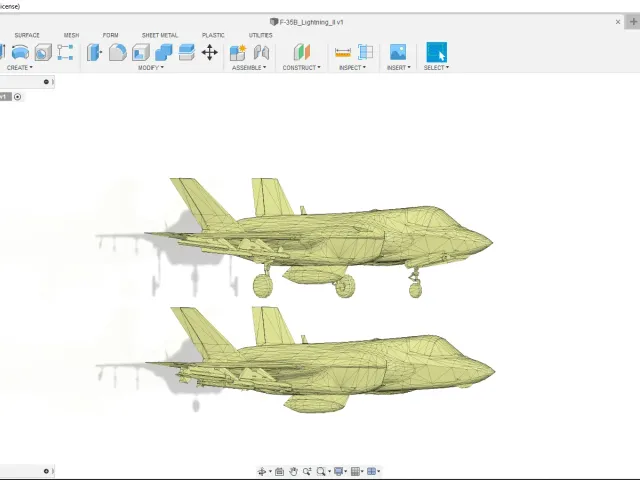640x480 pixels.
Task: Switch to the UTILITIES tab
Action: 260,36
